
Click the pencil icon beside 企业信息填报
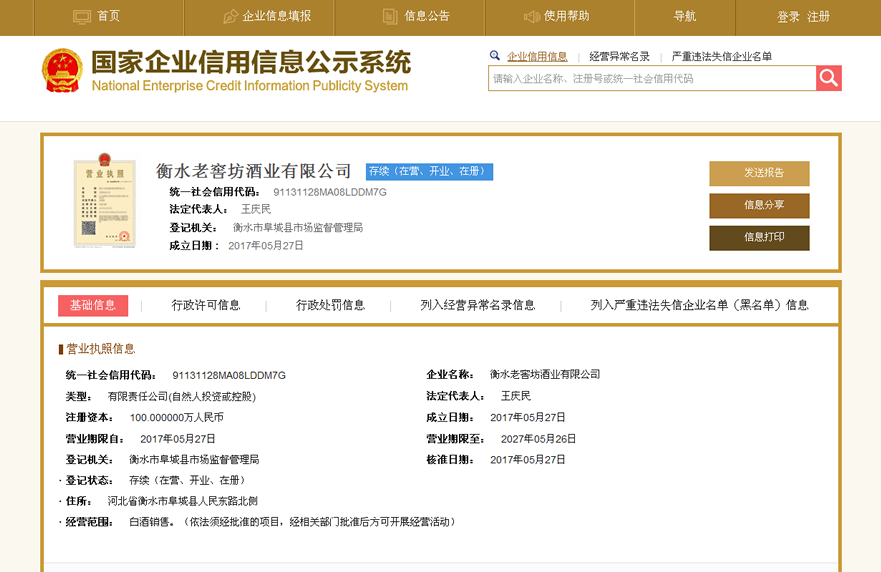pyautogui.click(x=230, y=17)
